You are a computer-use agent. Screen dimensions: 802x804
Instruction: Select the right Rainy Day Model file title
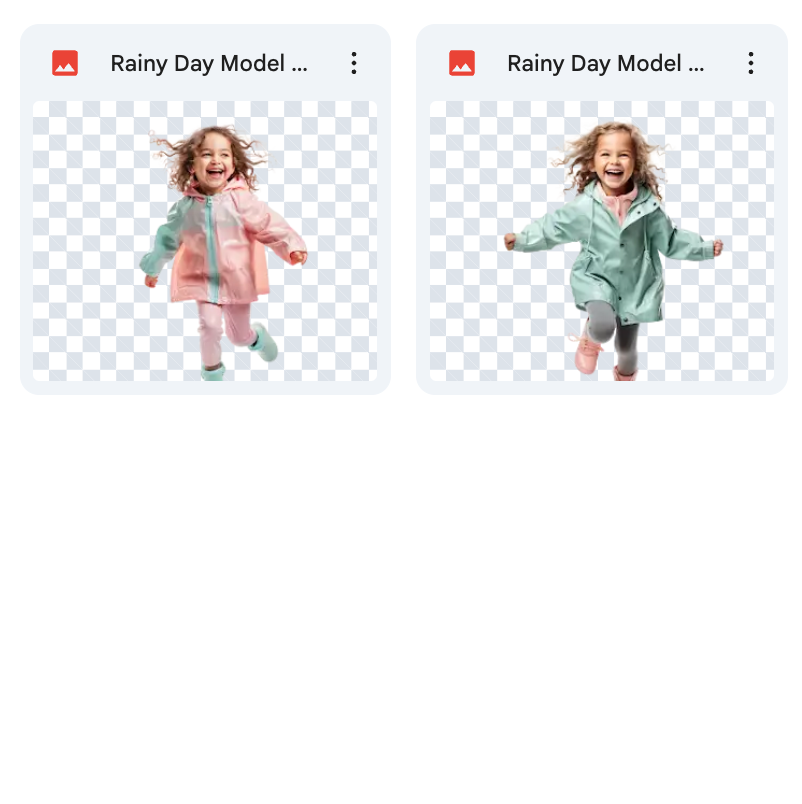[606, 63]
